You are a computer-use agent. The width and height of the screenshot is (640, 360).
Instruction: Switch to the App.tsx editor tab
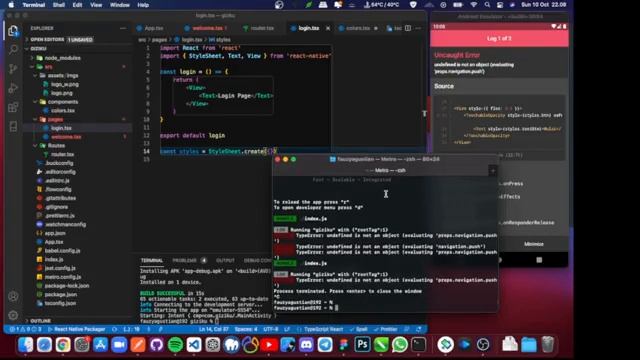153,28
